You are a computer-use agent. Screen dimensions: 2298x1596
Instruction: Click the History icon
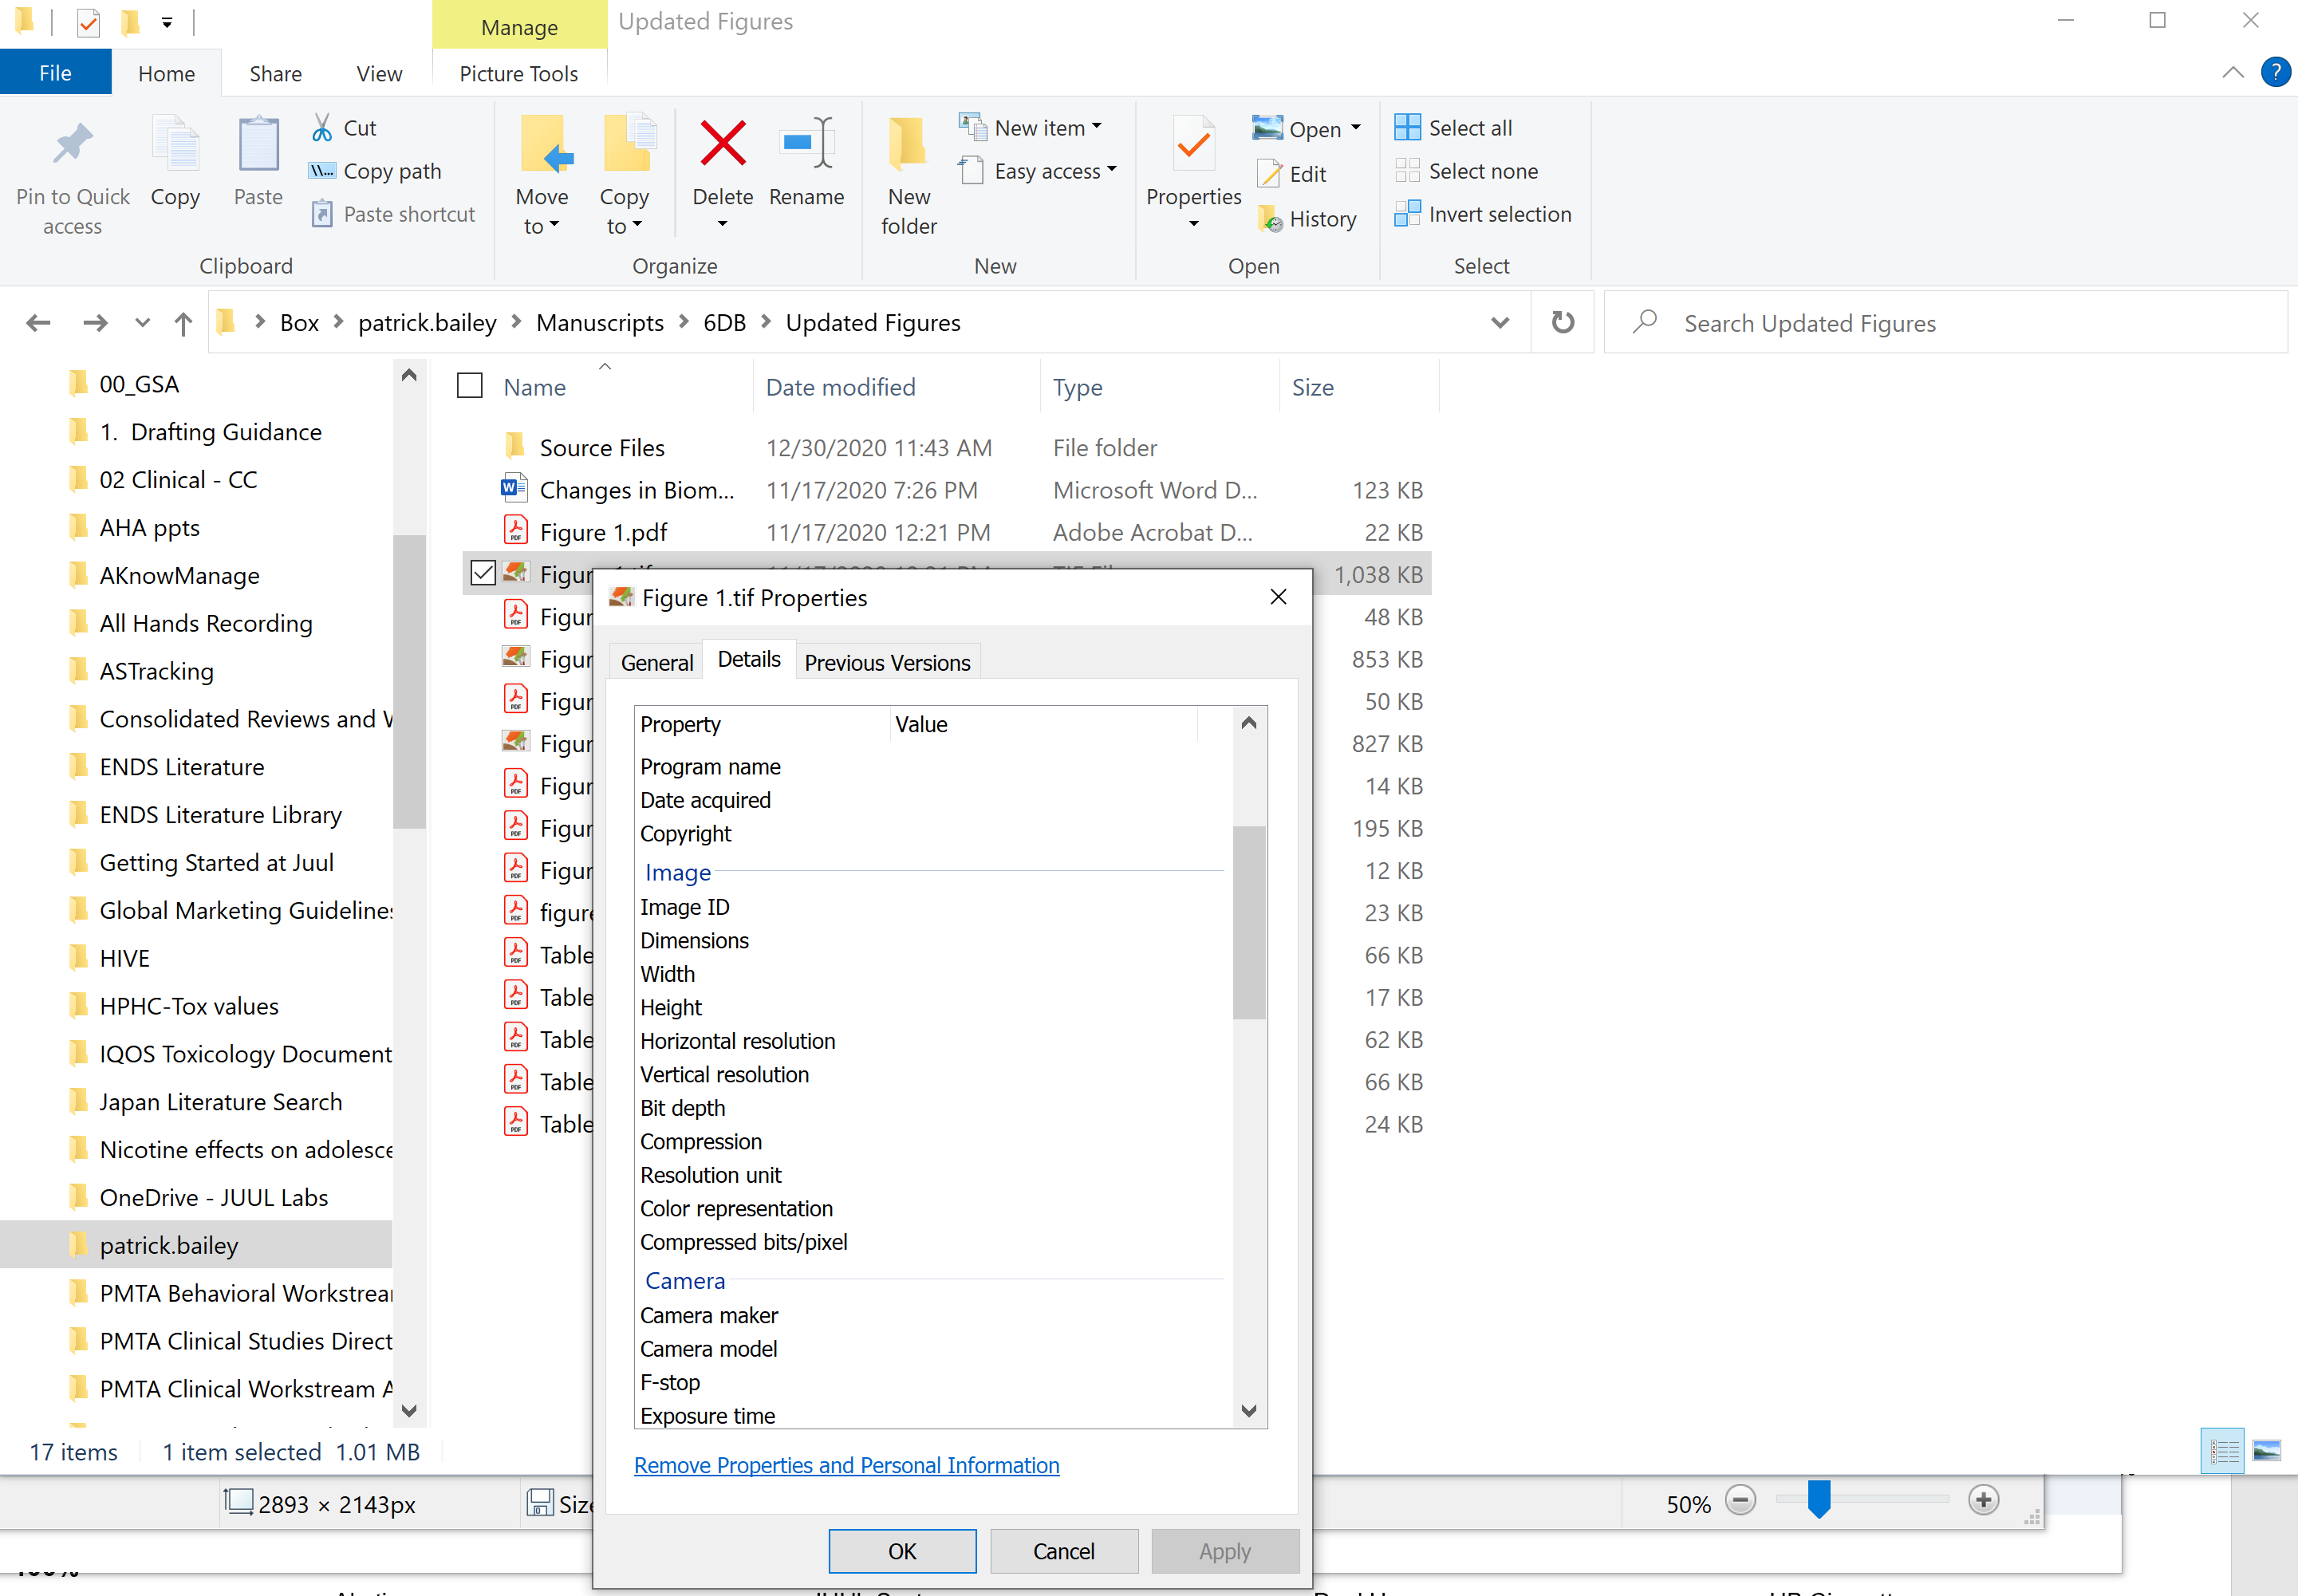[x=1269, y=219]
